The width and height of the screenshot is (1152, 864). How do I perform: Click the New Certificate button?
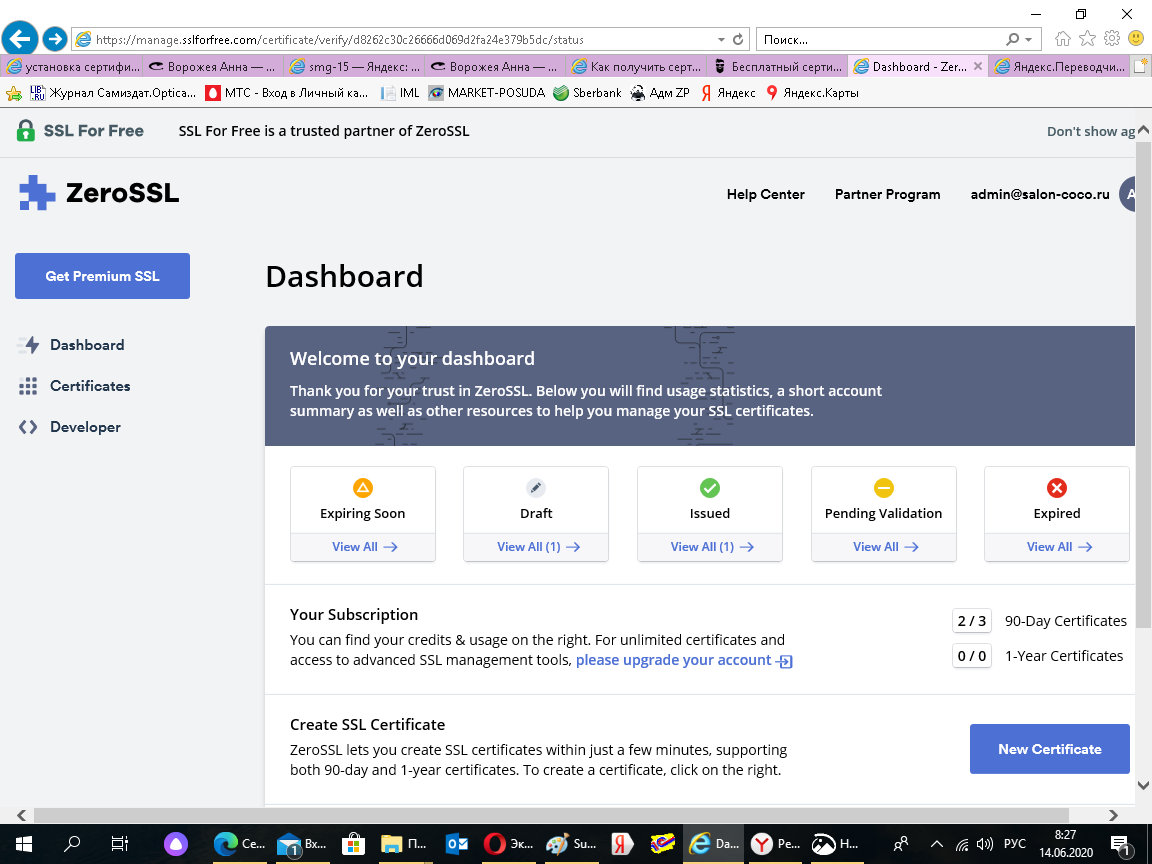(x=1049, y=749)
